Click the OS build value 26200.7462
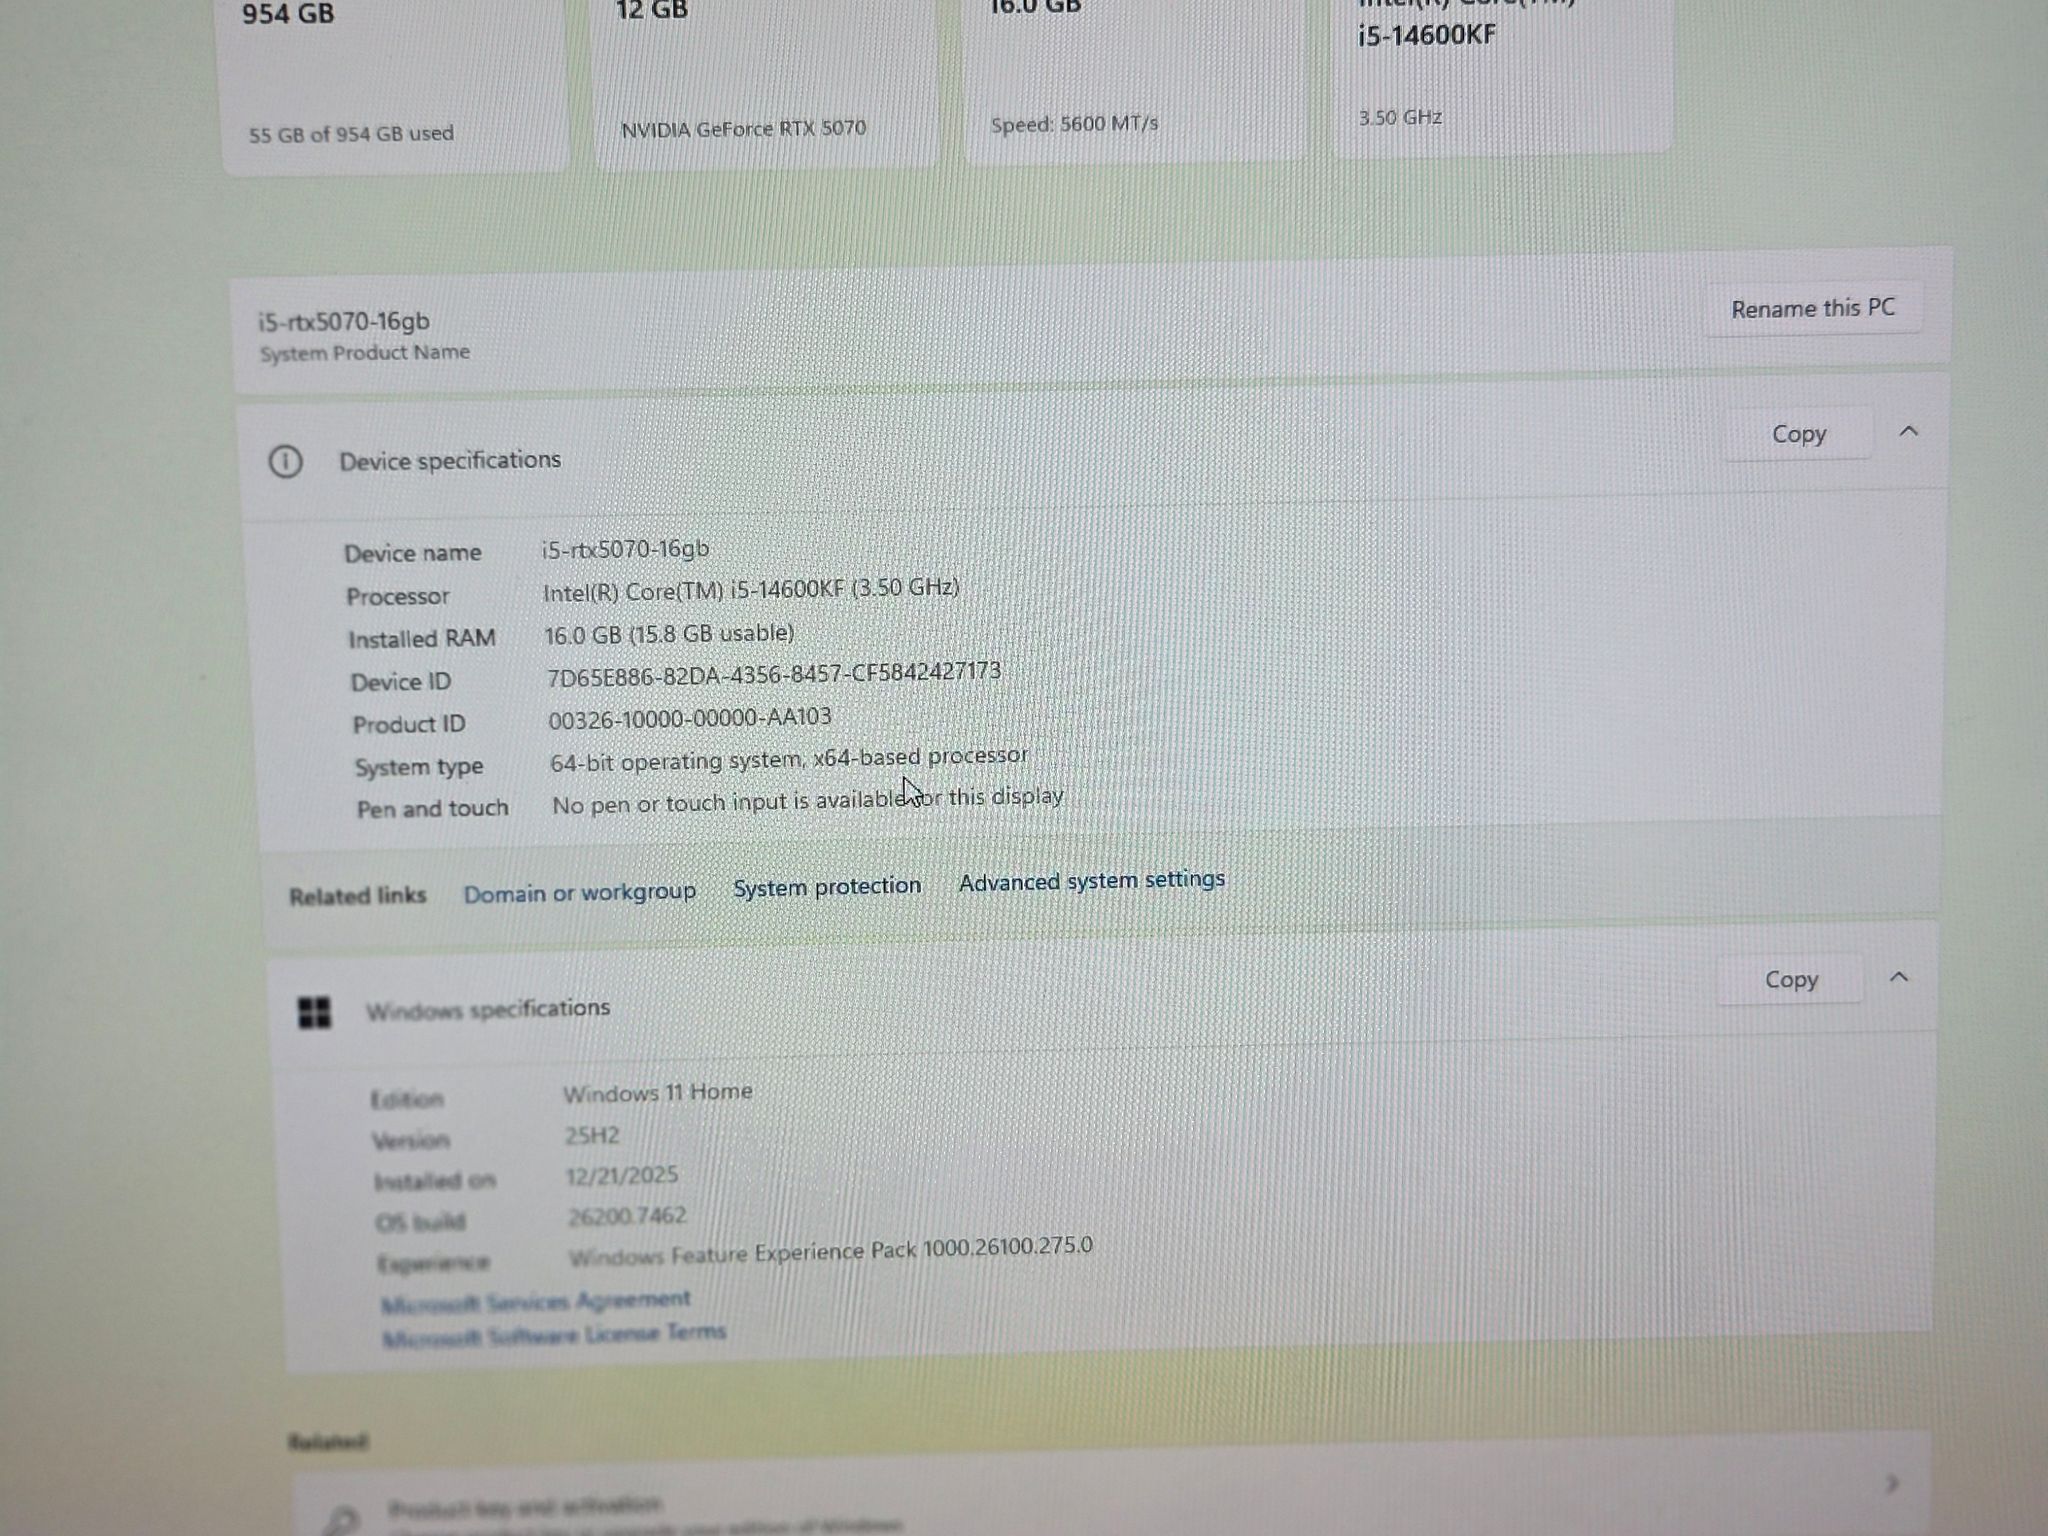The width and height of the screenshot is (2048, 1536). [627, 1216]
